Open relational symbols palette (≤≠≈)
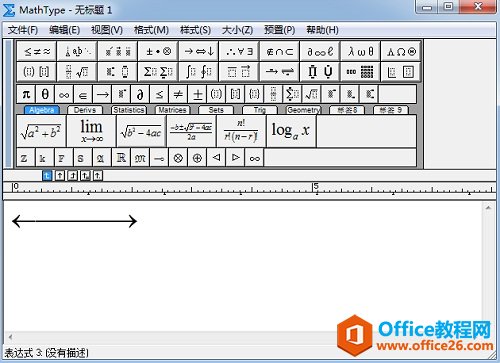The width and height of the screenshot is (500, 363). pos(37,51)
